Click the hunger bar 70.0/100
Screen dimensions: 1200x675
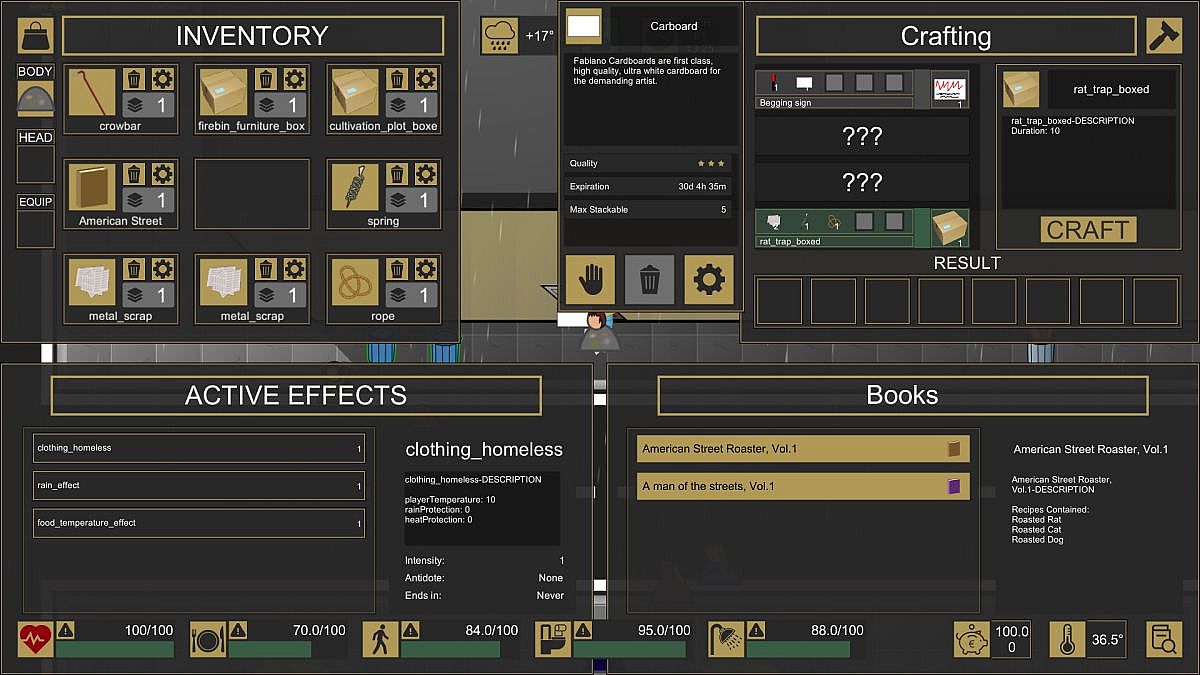point(287,649)
